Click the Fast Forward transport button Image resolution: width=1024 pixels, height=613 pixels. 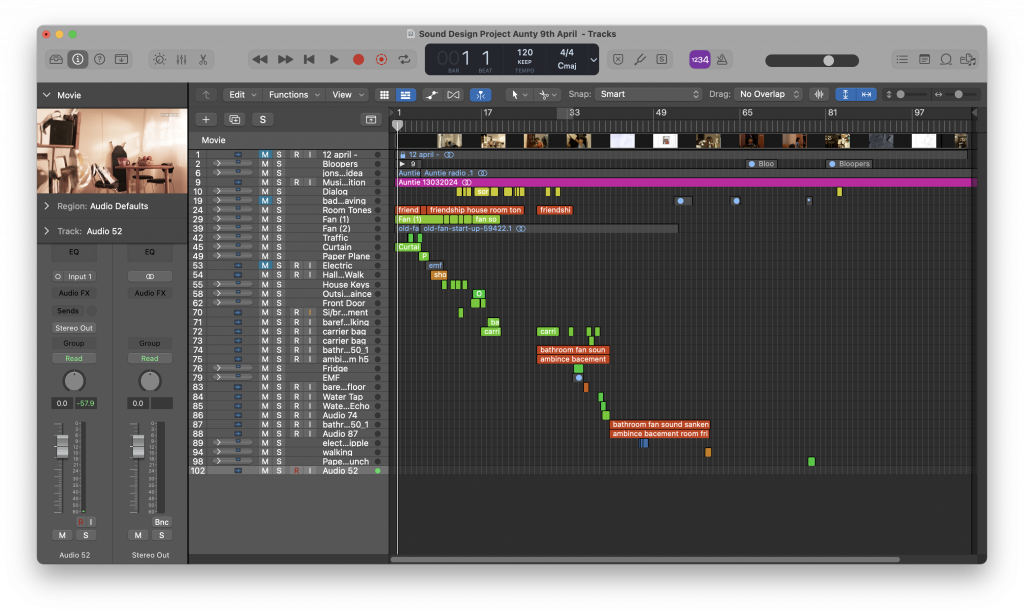tap(285, 59)
